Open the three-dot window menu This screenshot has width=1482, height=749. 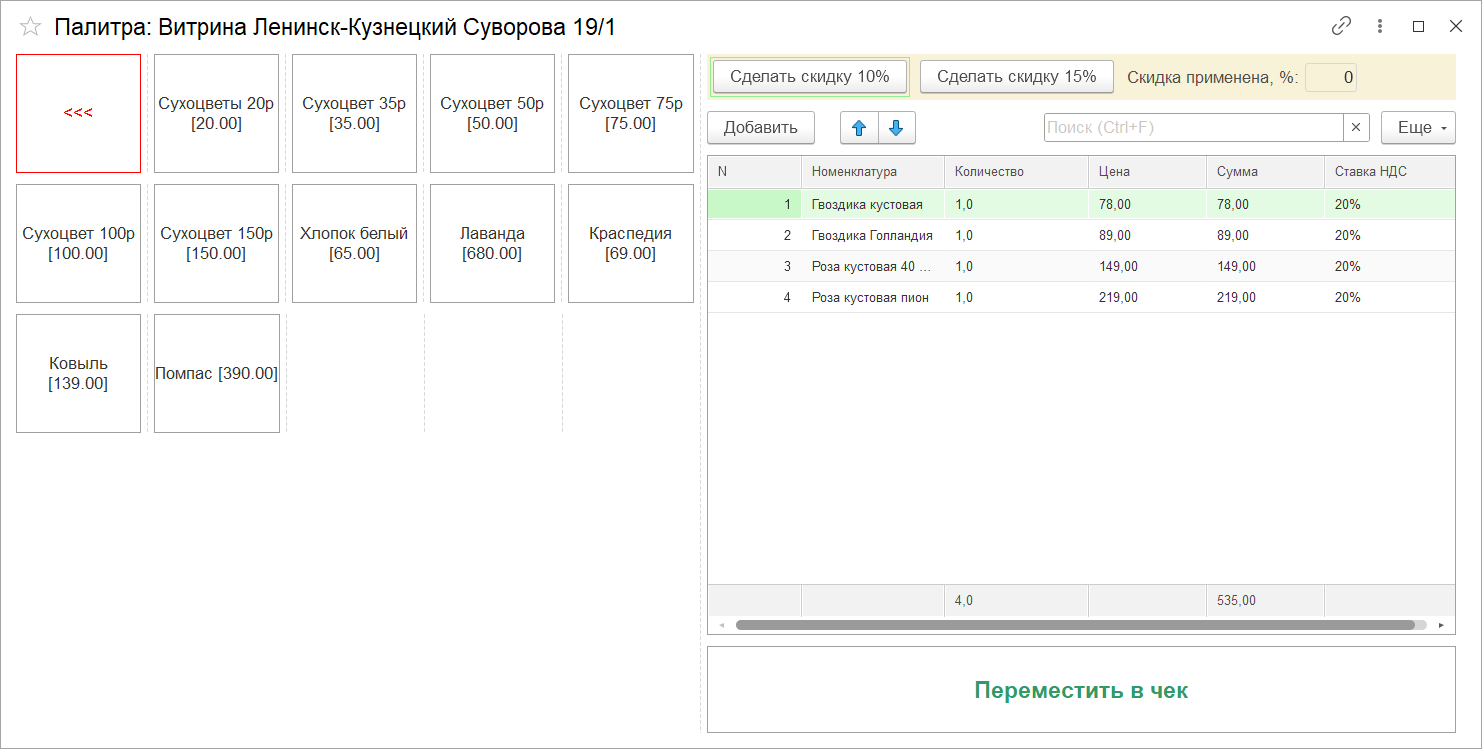click(1380, 27)
